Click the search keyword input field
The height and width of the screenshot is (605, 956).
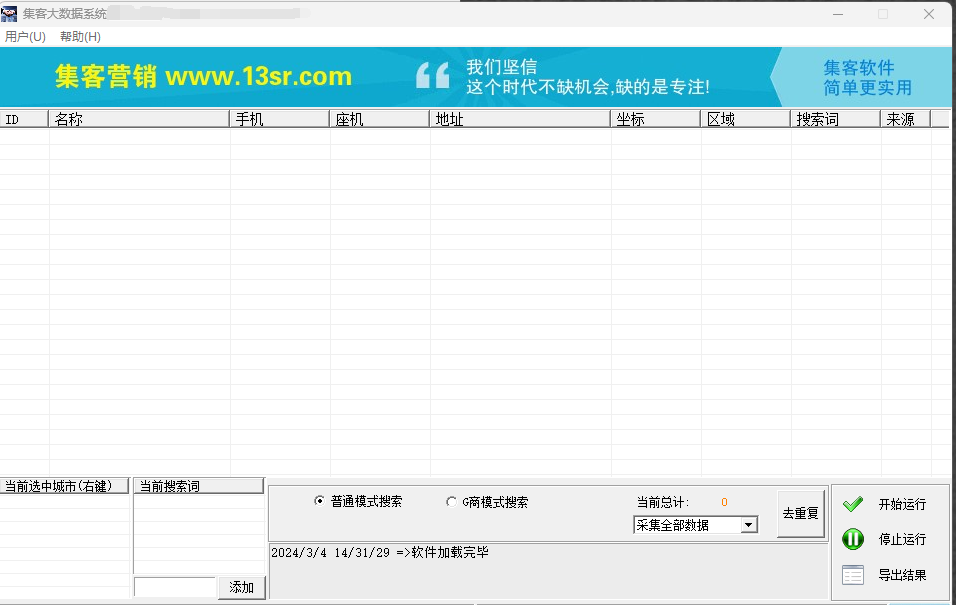(x=174, y=587)
